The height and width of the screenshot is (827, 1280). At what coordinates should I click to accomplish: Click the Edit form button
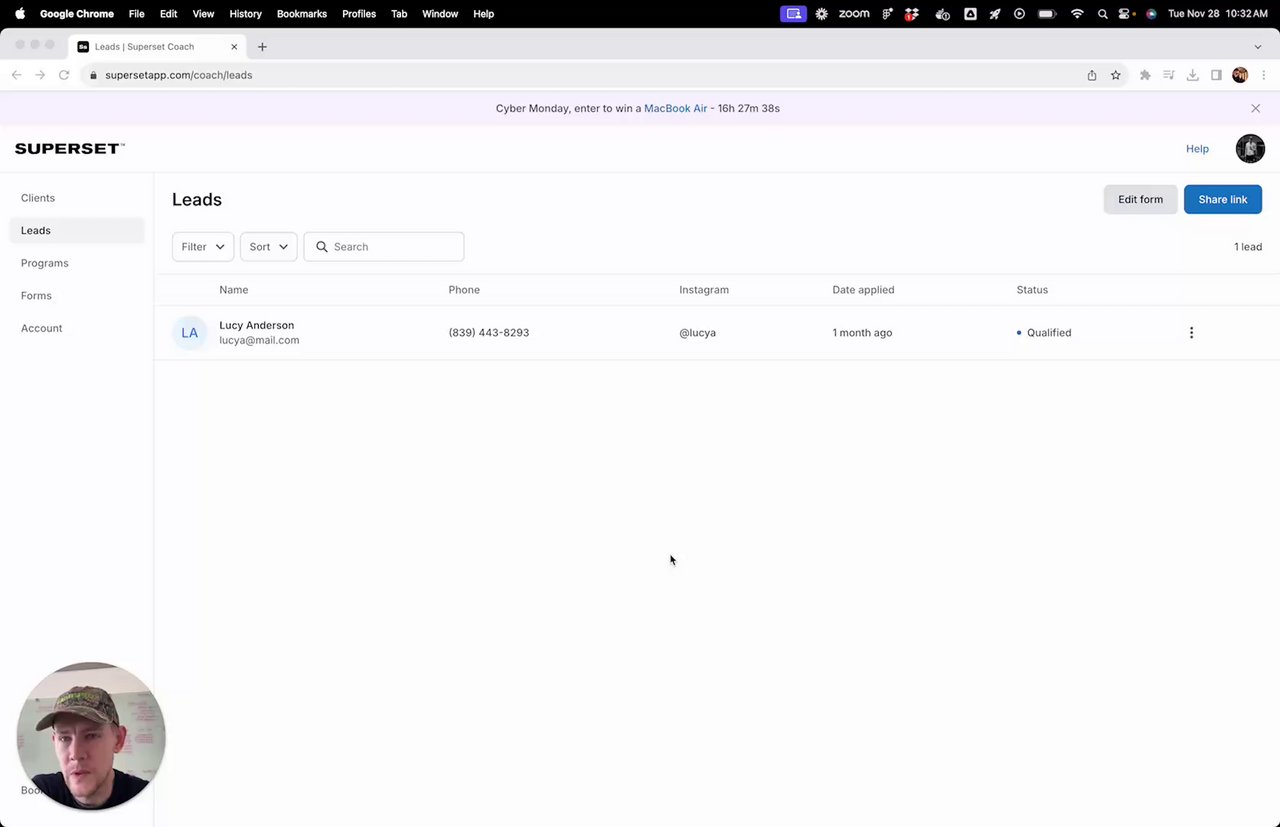[x=1140, y=199]
